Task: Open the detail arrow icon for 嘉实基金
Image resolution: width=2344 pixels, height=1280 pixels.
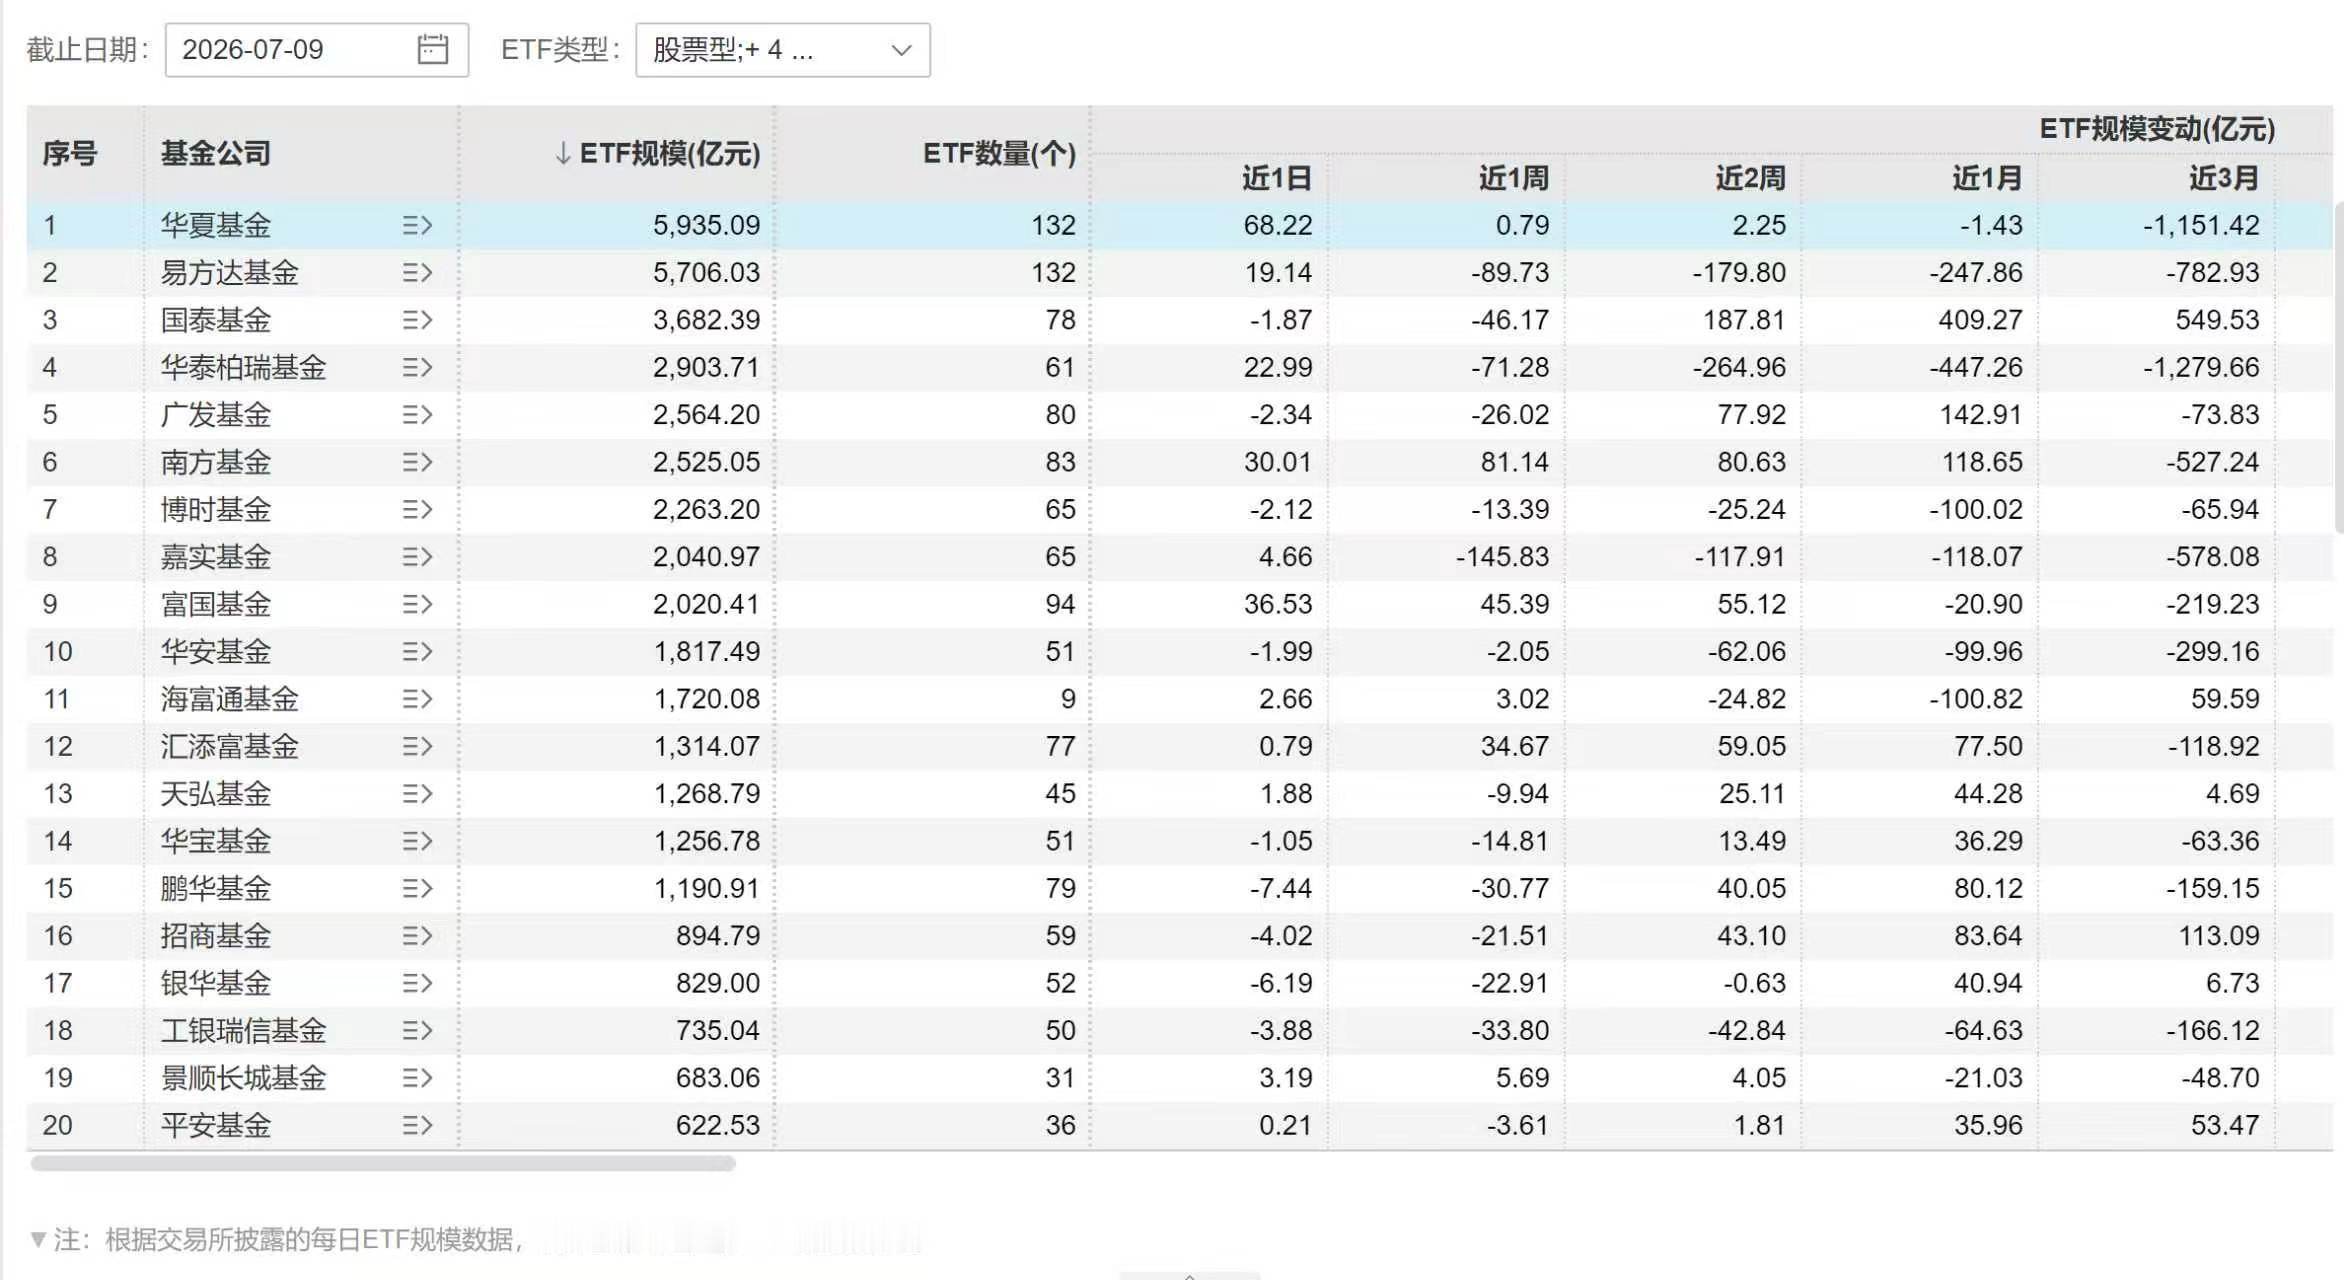Action: [417, 556]
